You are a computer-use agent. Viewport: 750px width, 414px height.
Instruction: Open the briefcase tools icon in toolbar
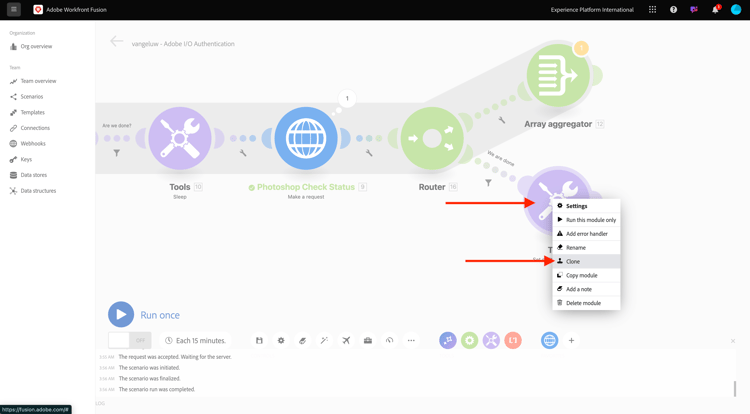tap(368, 340)
